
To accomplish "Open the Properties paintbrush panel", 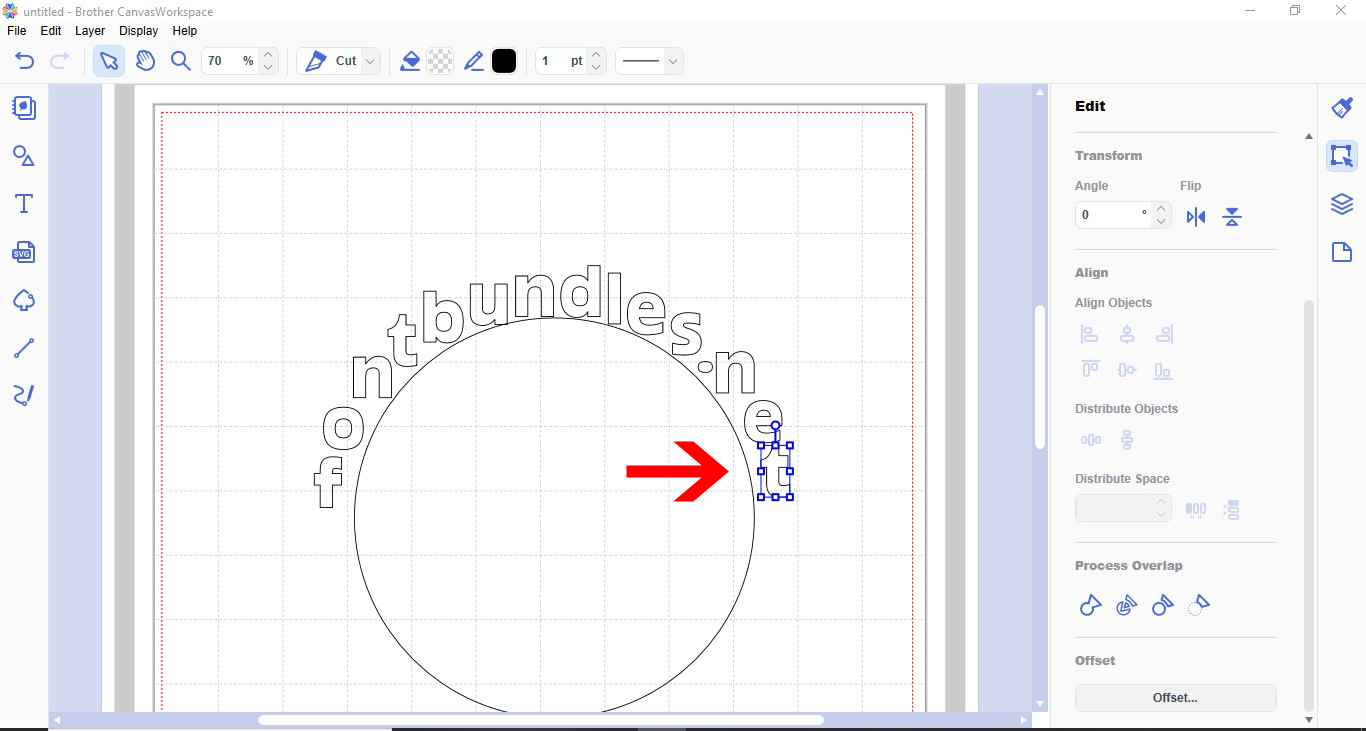I will (x=1342, y=107).
